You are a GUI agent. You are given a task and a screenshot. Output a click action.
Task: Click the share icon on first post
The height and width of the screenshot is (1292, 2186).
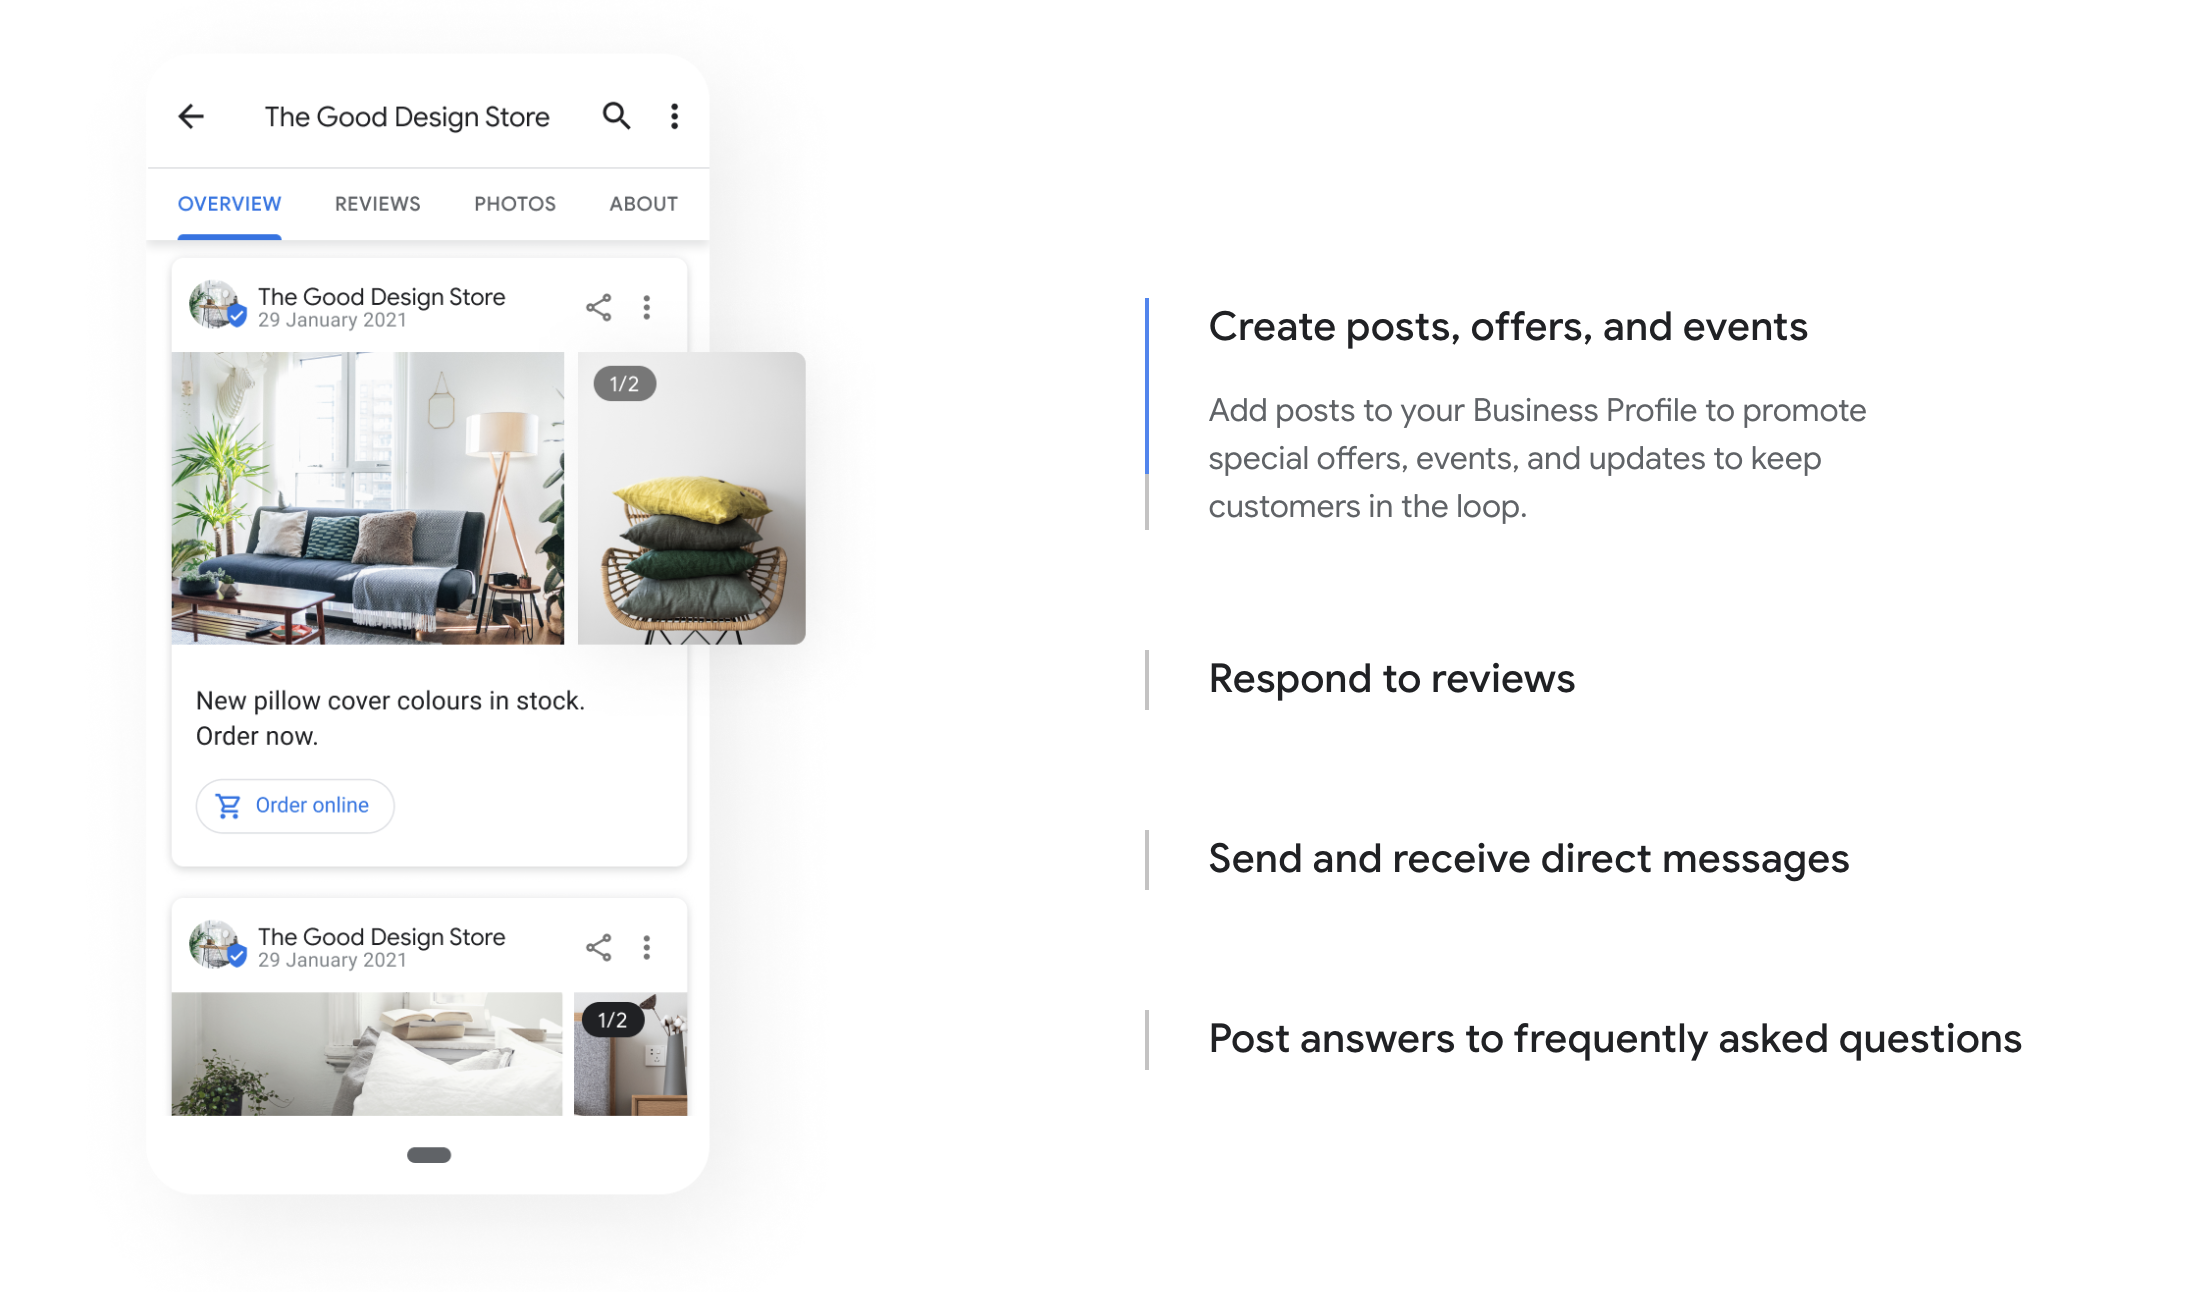[x=600, y=306]
